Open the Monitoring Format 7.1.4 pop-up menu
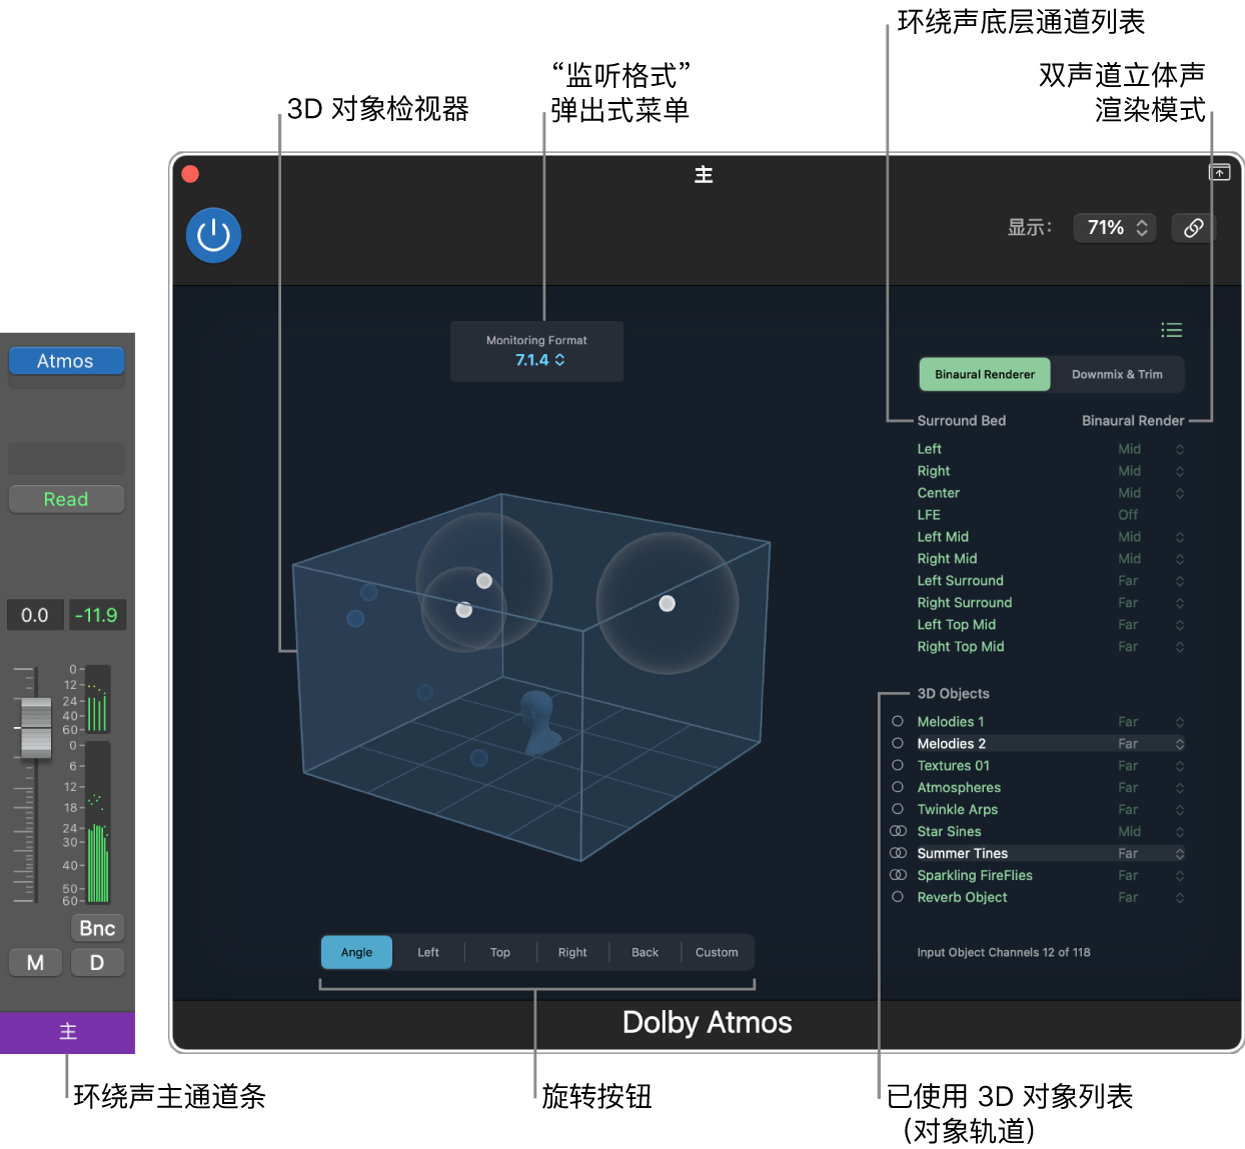This screenshot has width=1245, height=1149. tap(540, 360)
